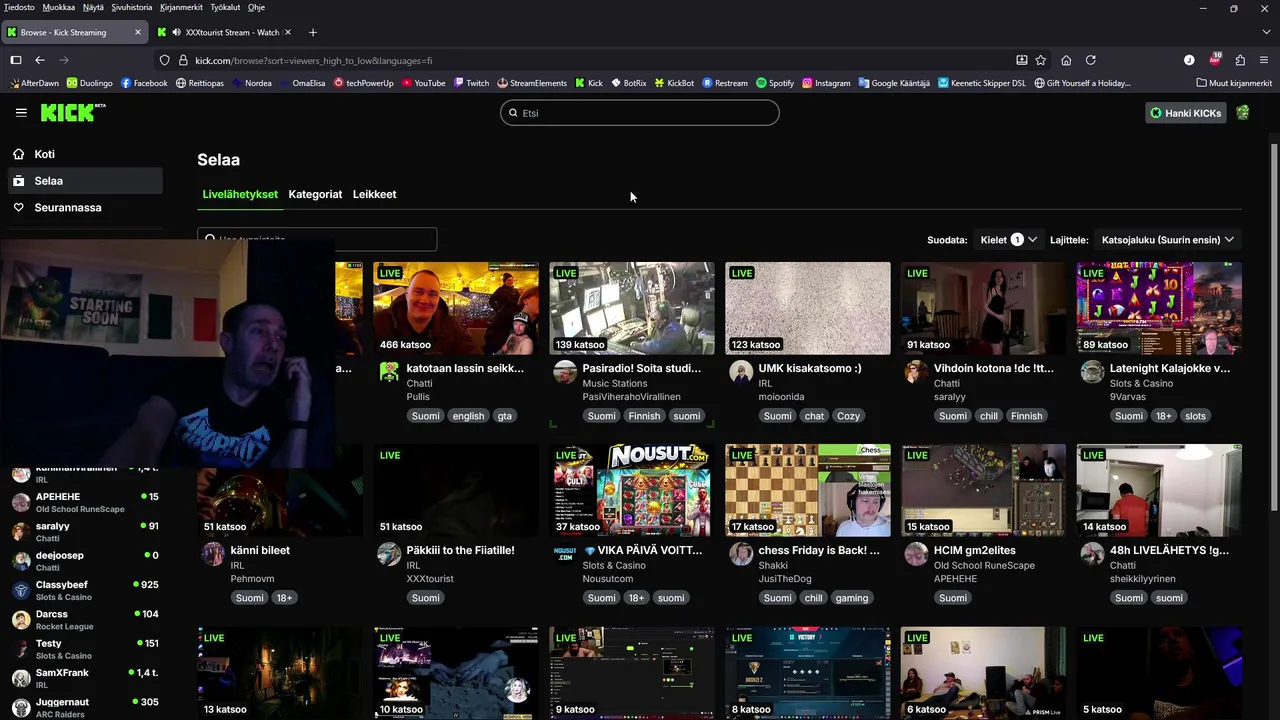This screenshot has height=720, width=1280.
Task: Open Muut kirjanmerkit folder
Action: pos(1234,83)
